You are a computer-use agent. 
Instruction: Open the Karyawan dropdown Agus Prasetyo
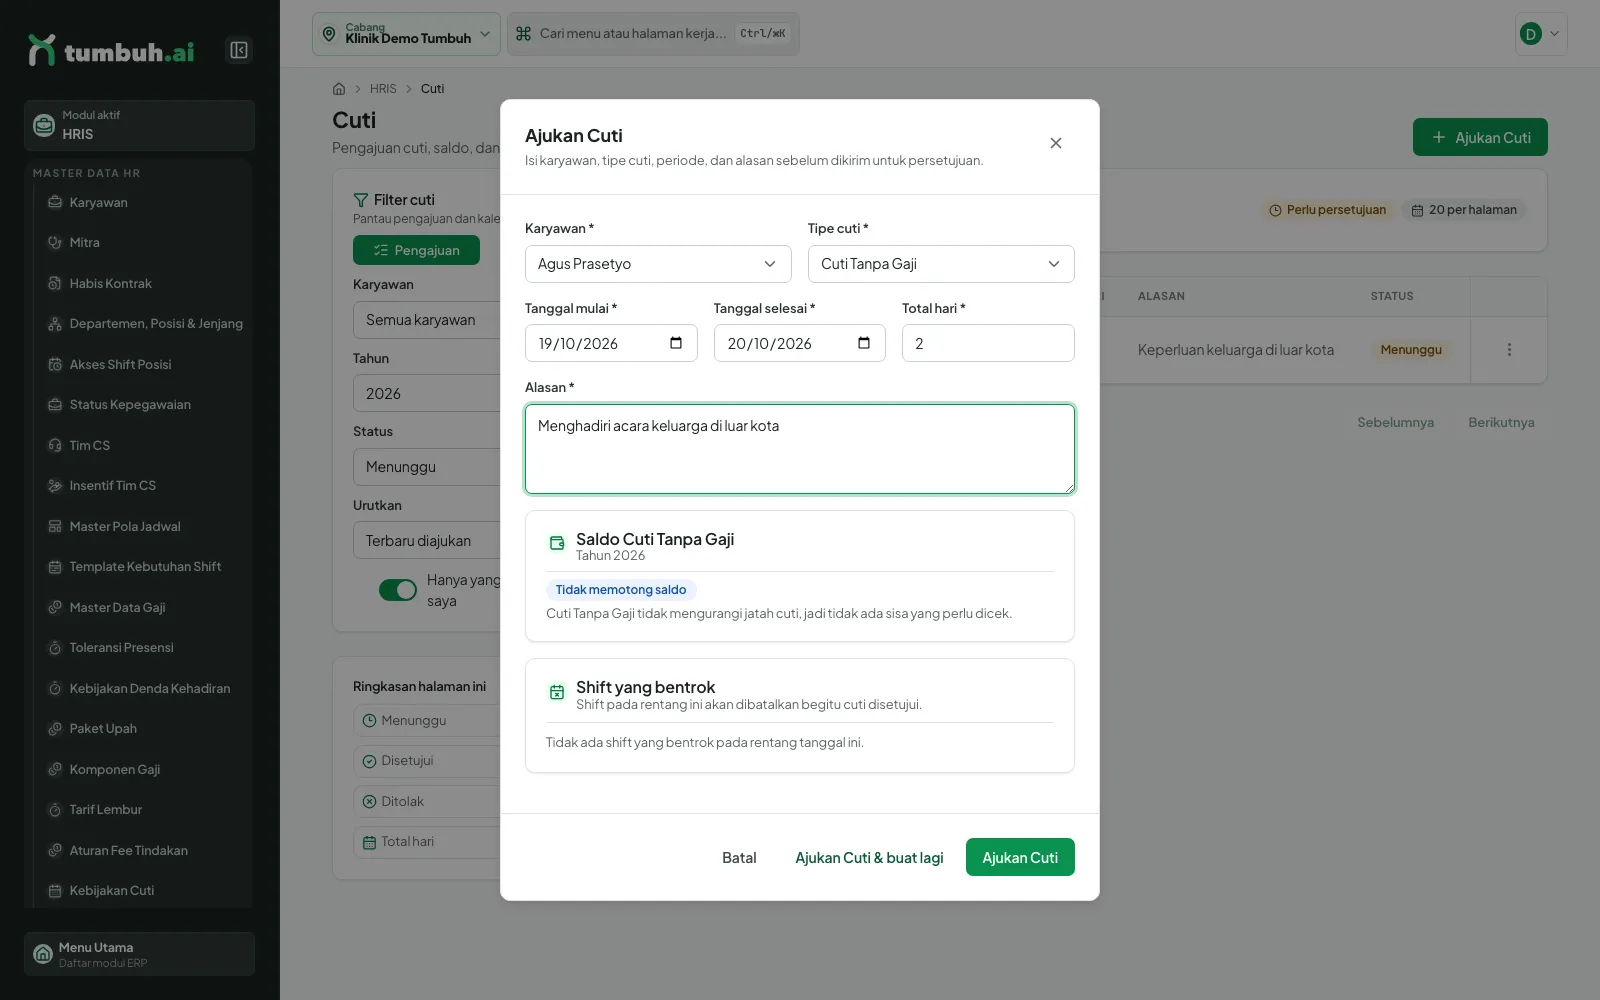(x=658, y=264)
